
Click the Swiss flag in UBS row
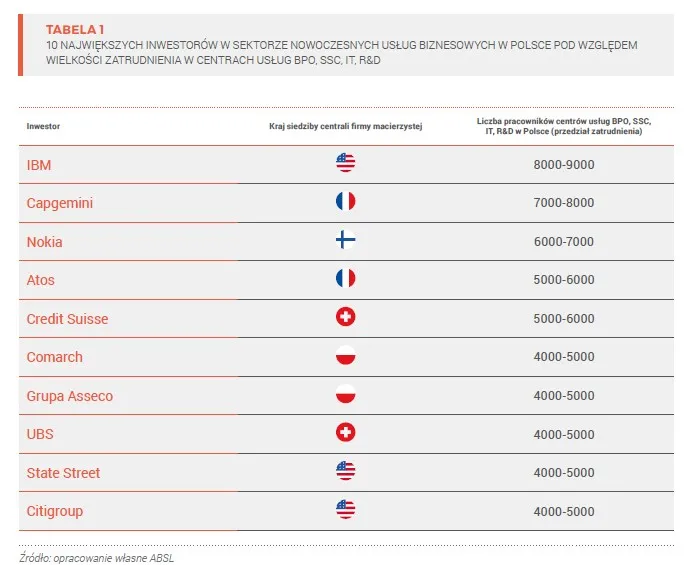tap(346, 433)
